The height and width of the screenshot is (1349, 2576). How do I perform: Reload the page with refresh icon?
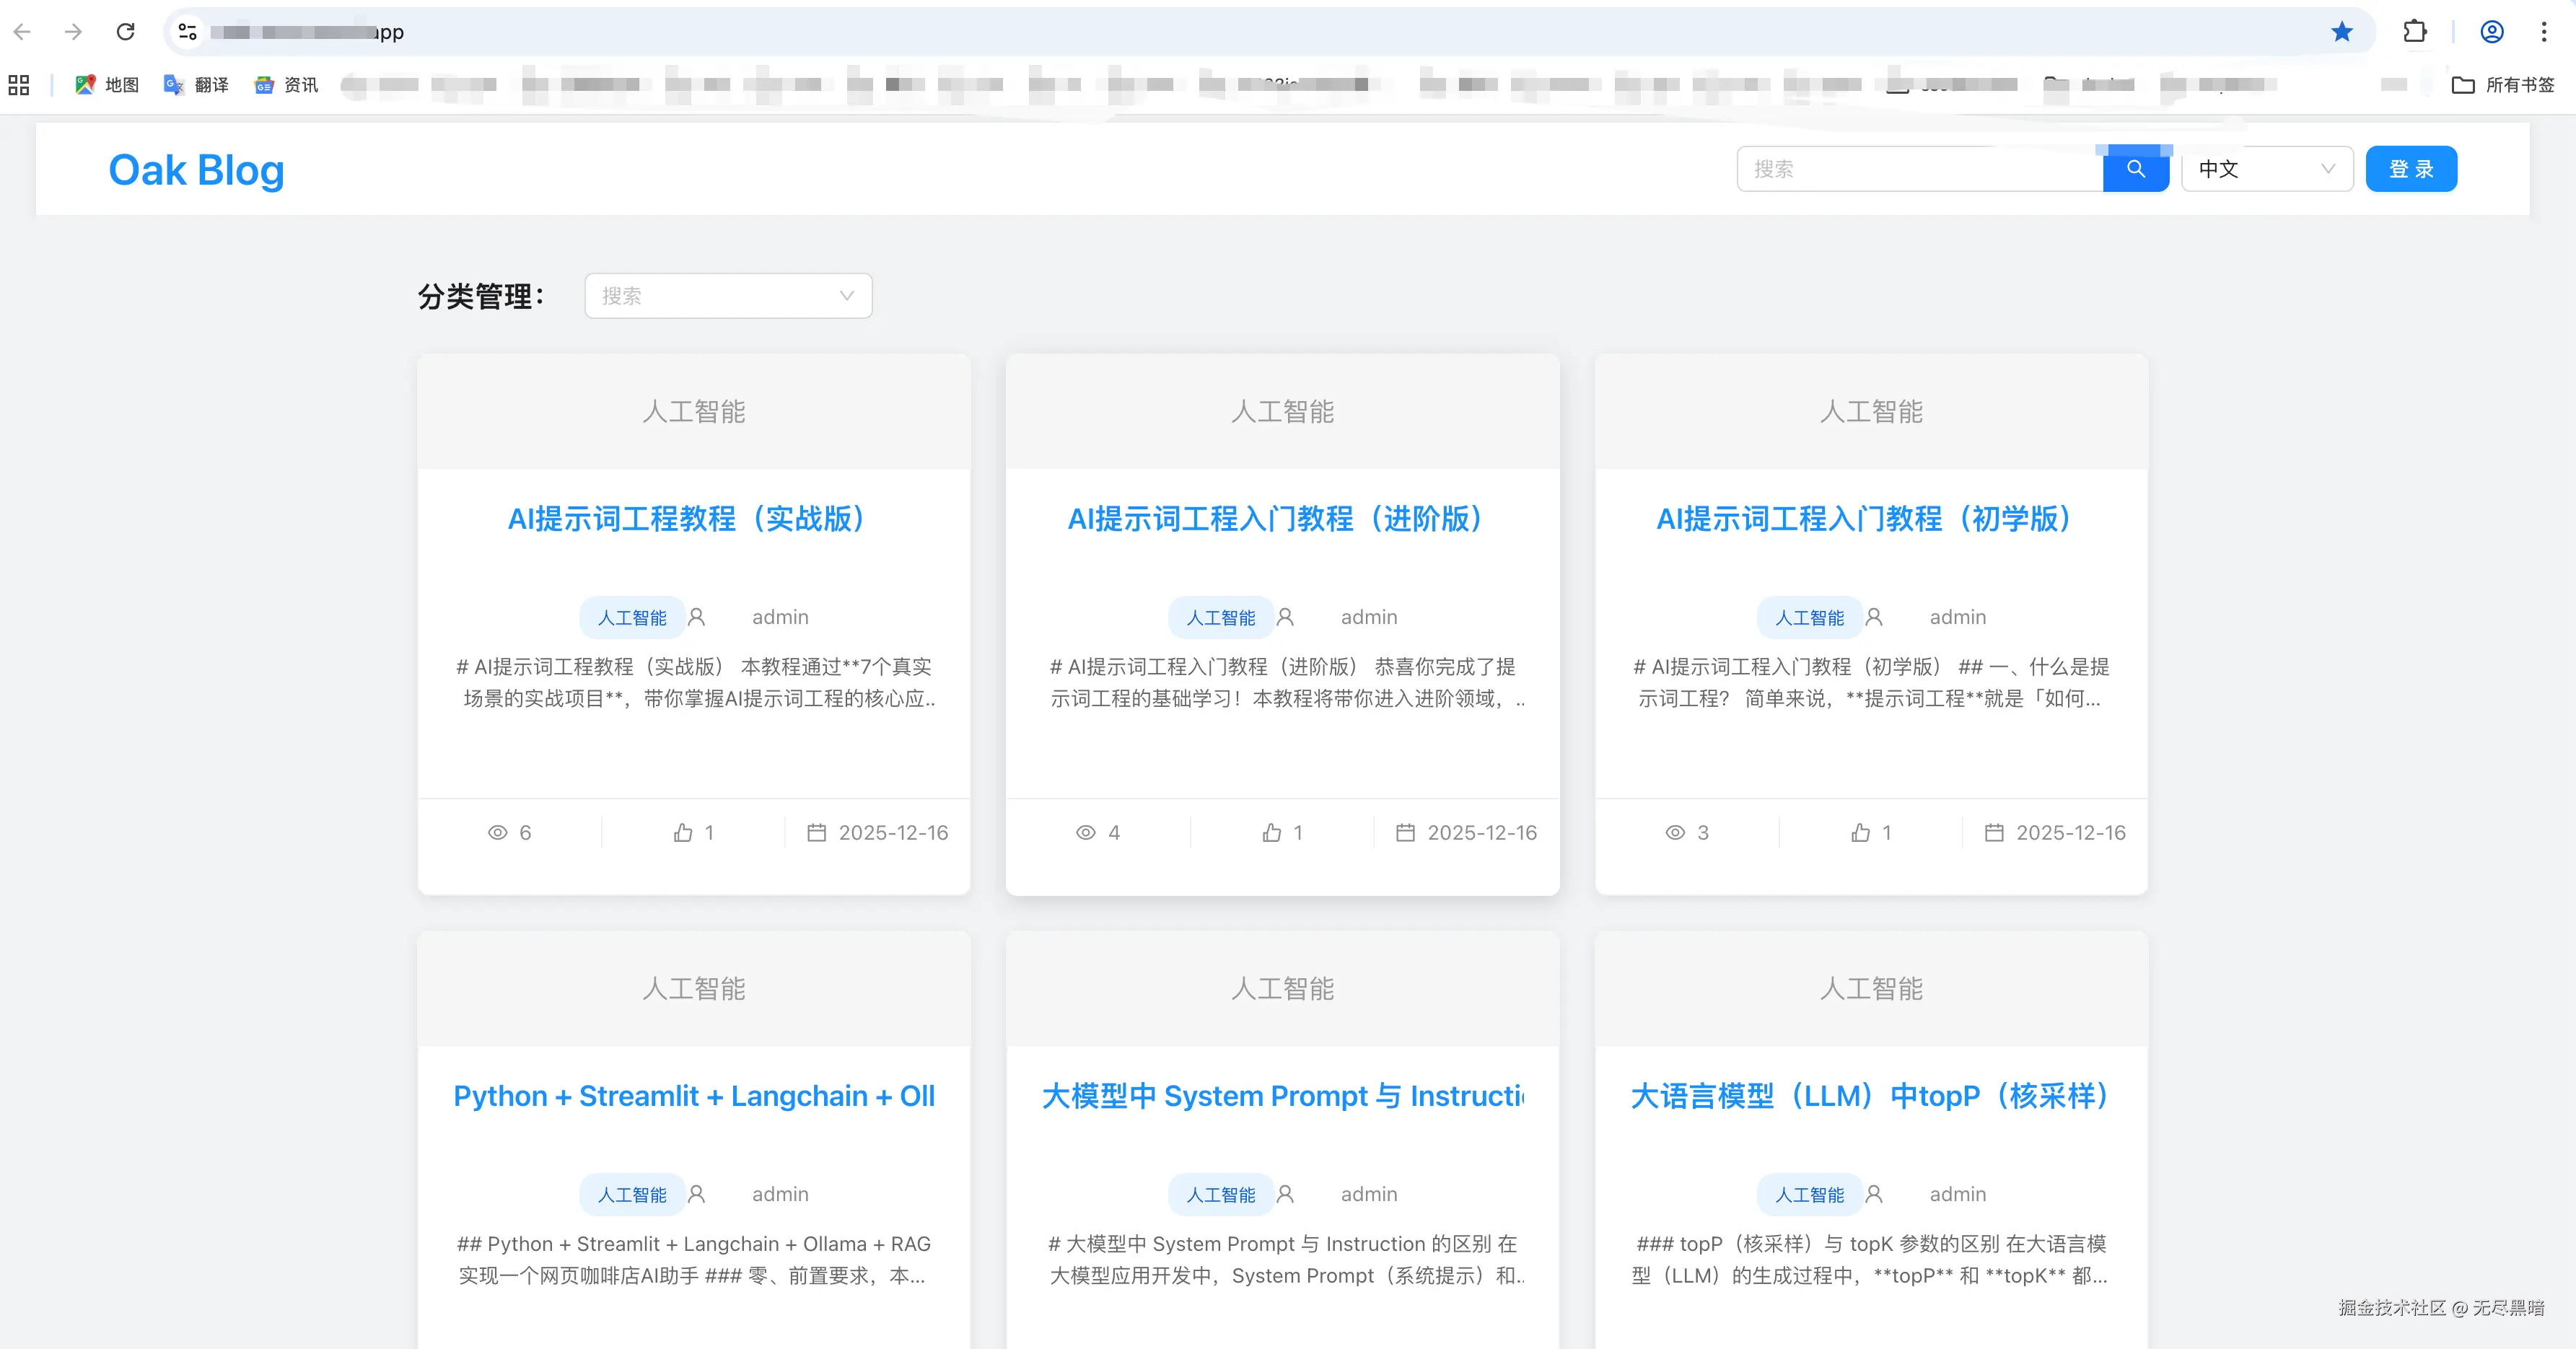(125, 32)
